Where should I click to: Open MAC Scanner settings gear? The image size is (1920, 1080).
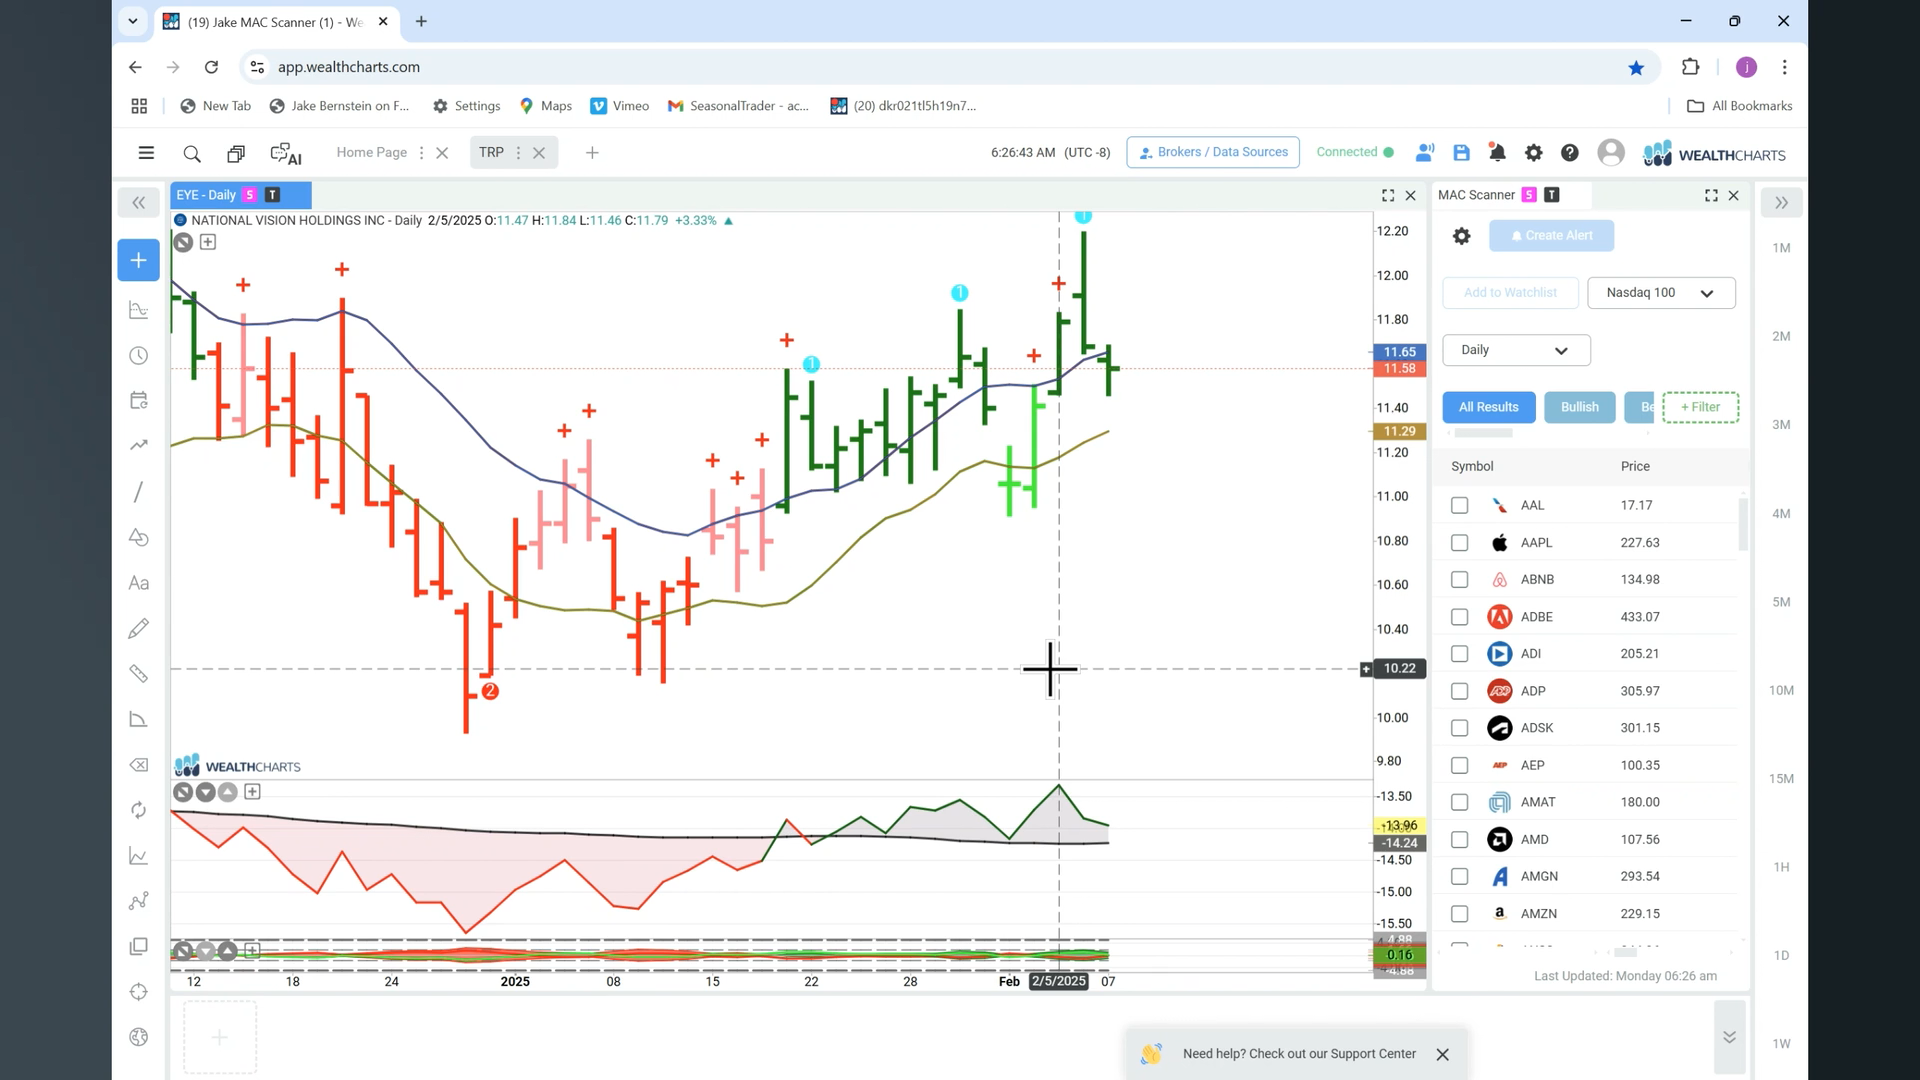point(1461,236)
